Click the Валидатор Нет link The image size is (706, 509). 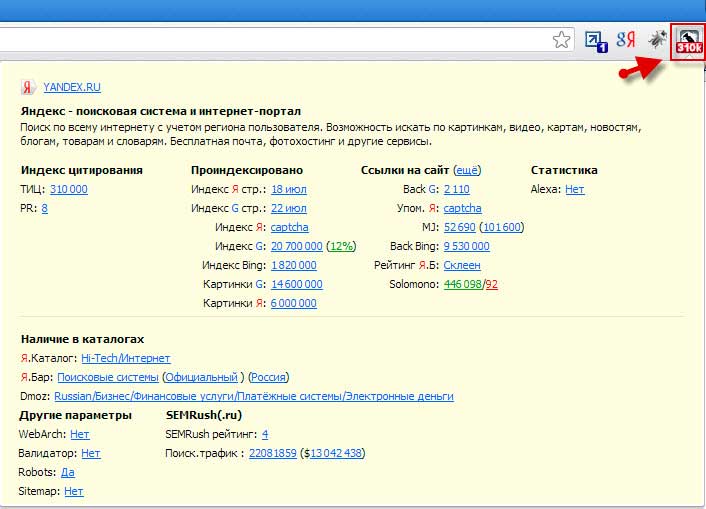pos(91,453)
